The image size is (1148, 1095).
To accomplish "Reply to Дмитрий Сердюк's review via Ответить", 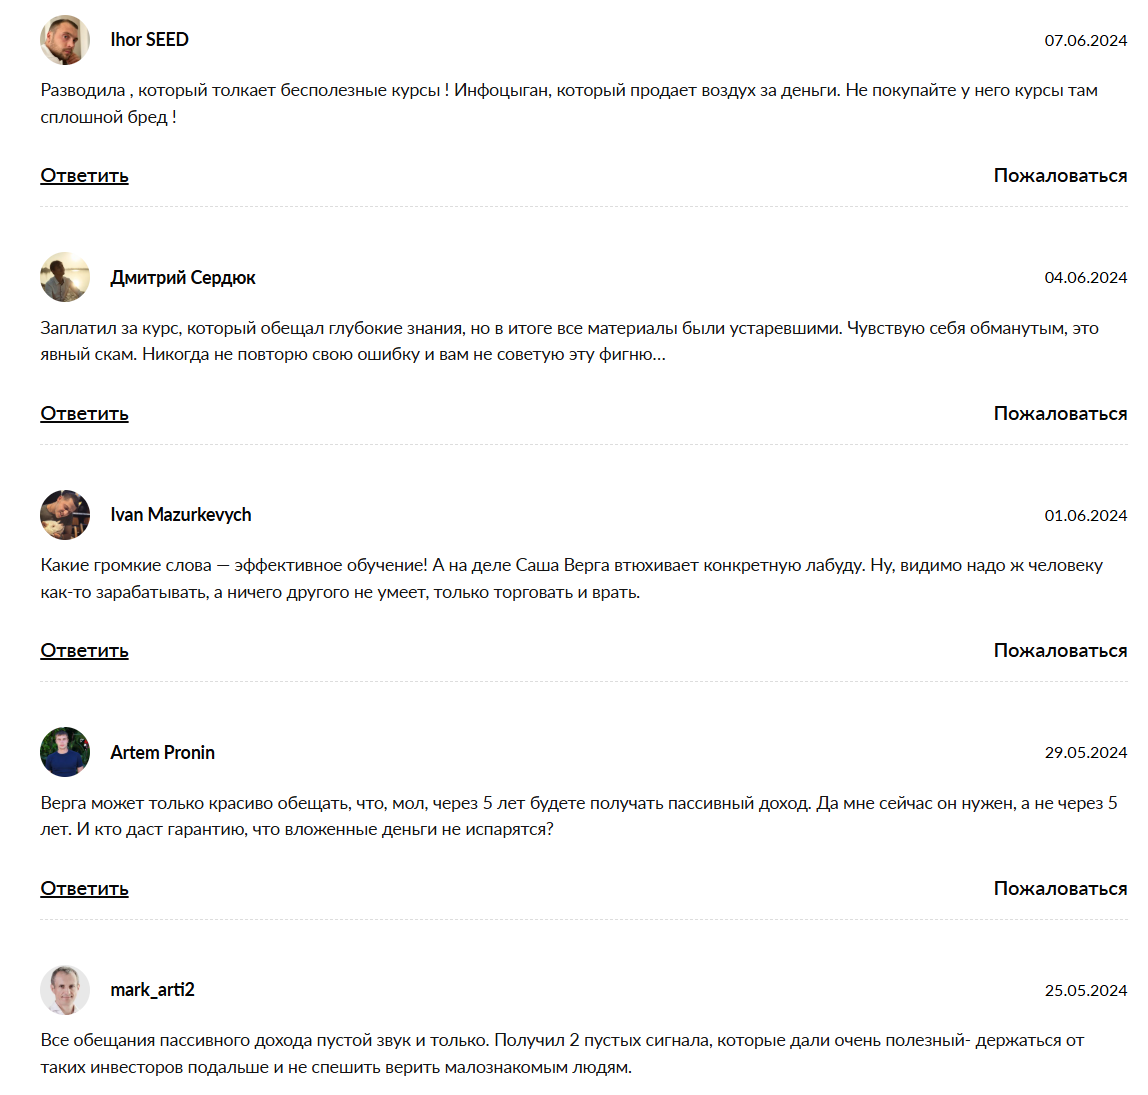I will point(85,414).
